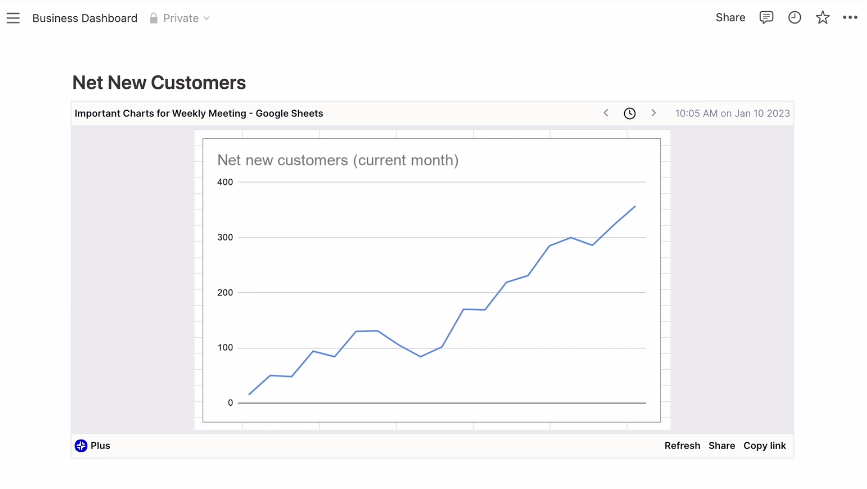This screenshot has width=867, height=489.
Task: Open page history clock in top bar
Action: pos(794,18)
